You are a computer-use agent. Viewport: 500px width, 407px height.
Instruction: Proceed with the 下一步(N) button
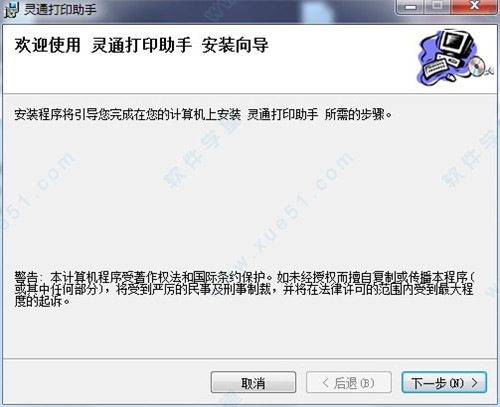[x=444, y=383]
